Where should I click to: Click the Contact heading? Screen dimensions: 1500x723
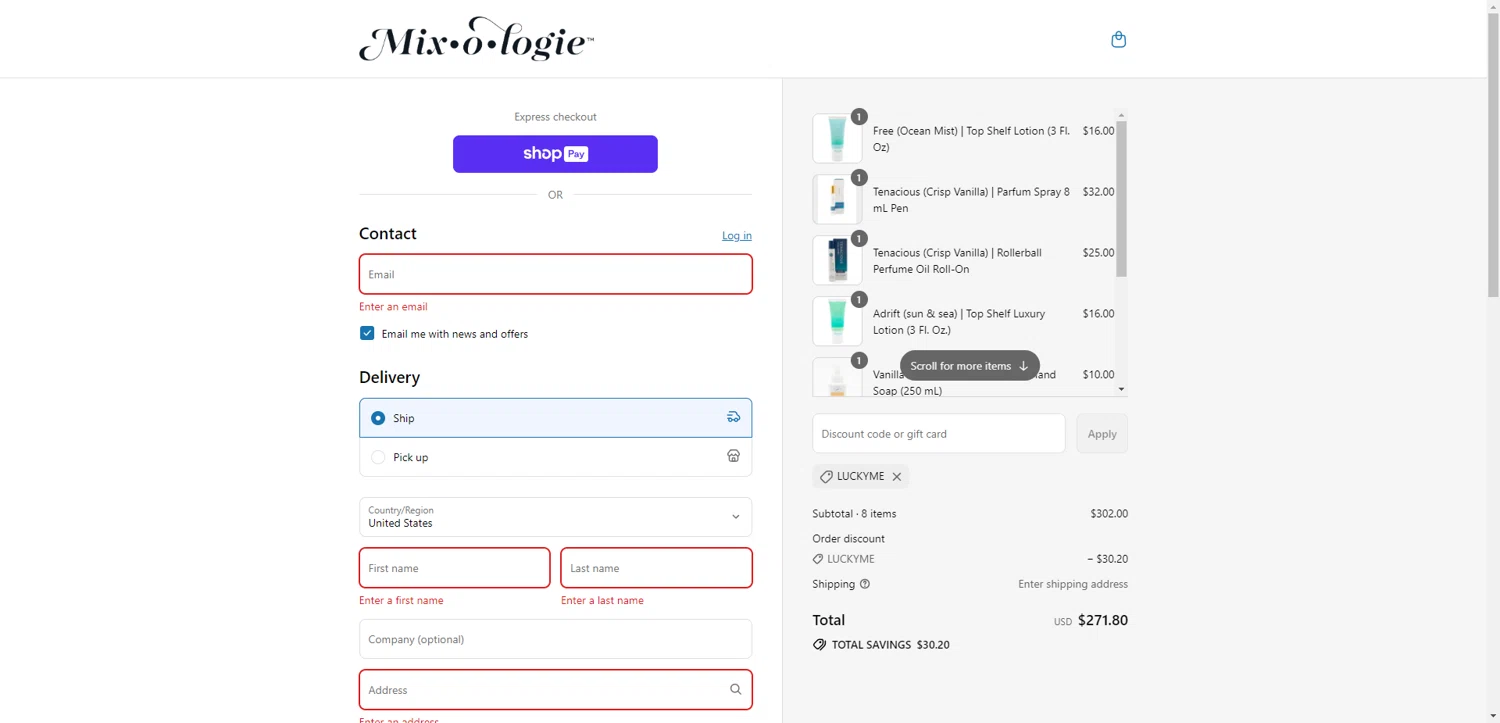point(388,234)
